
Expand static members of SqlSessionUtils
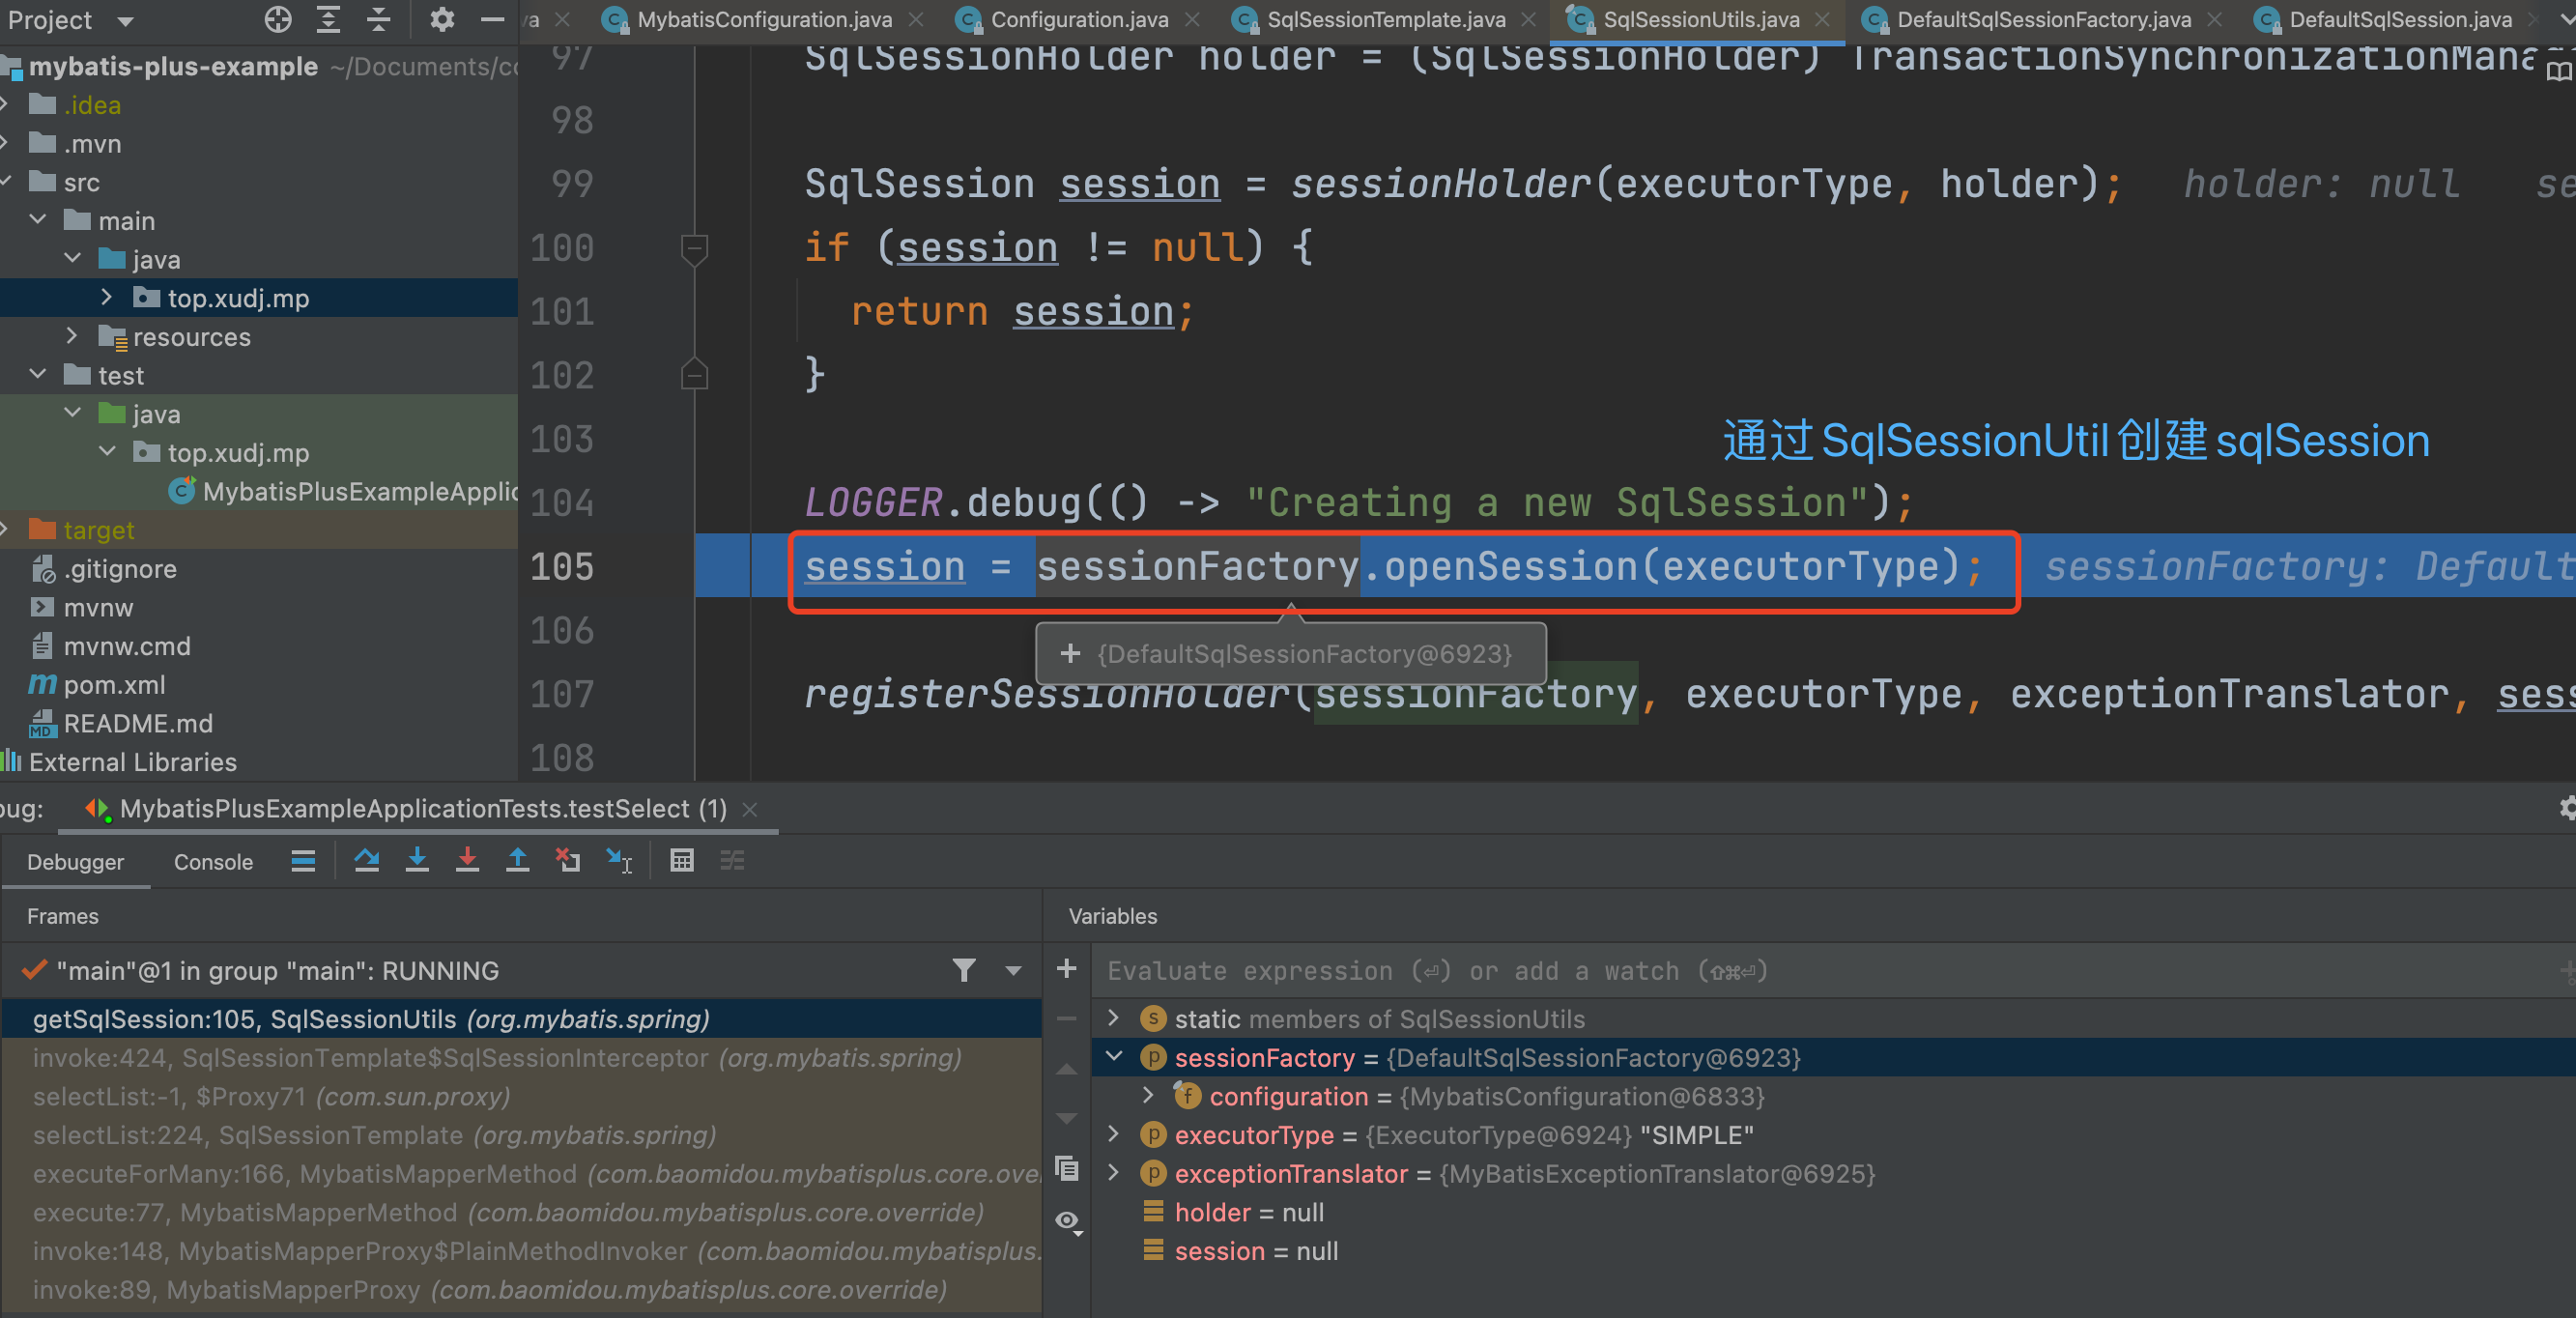[1114, 1018]
